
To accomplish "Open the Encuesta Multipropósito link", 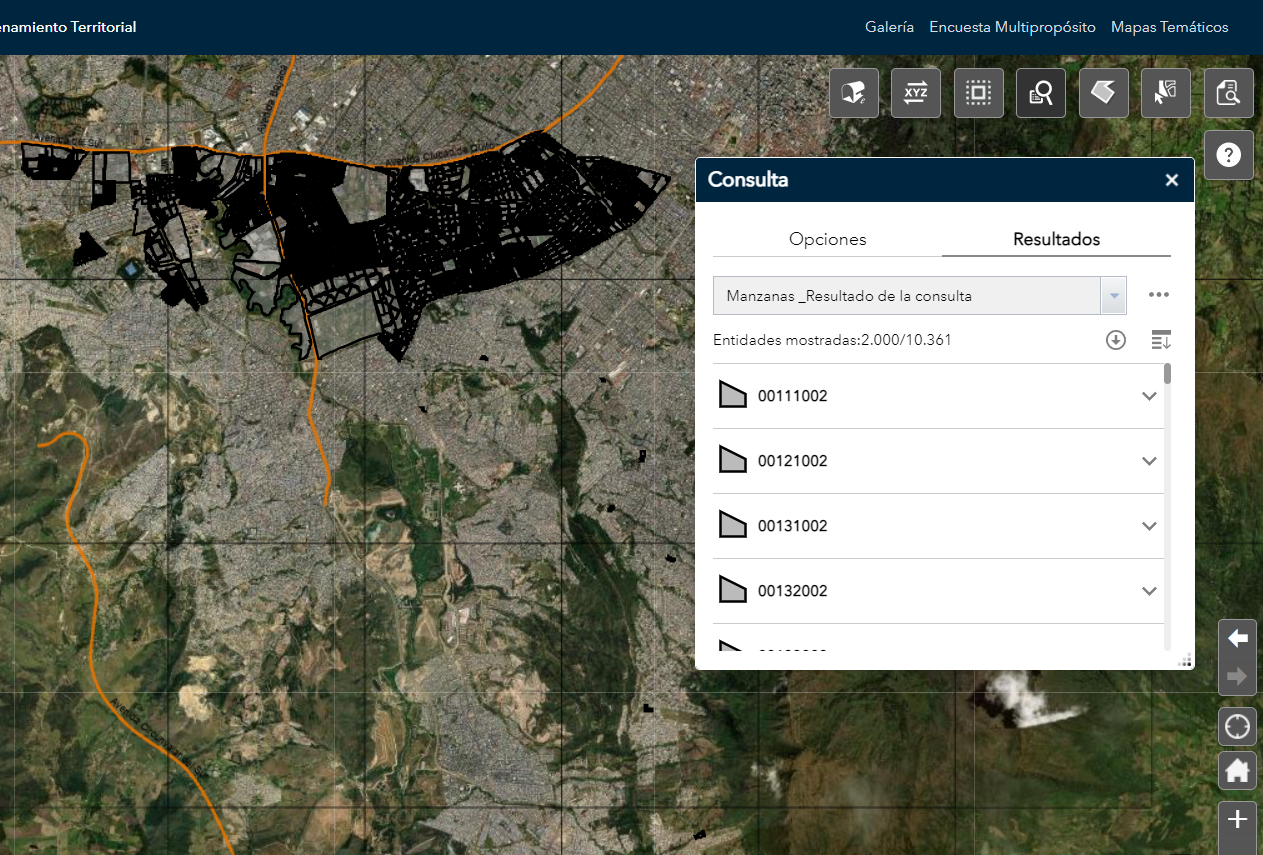I will [x=1012, y=27].
